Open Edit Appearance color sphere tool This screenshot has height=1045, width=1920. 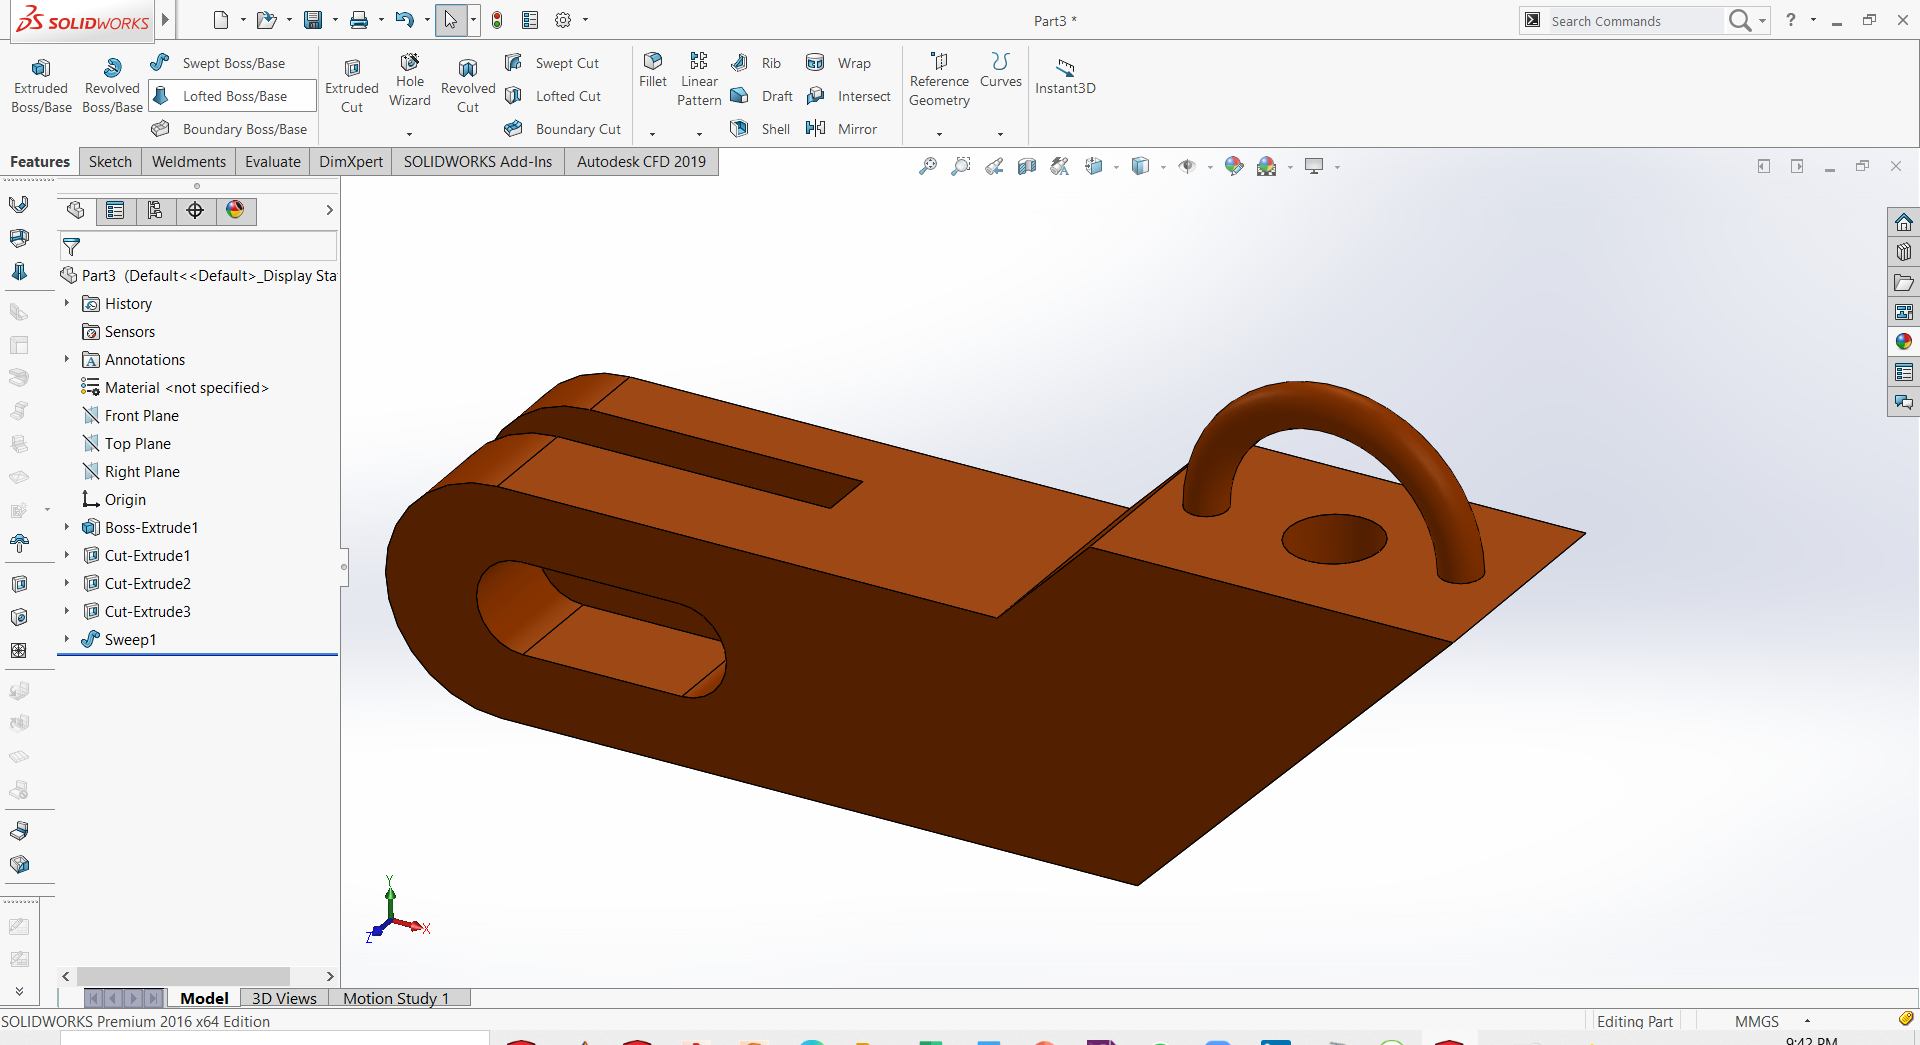click(x=1234, y=166)
